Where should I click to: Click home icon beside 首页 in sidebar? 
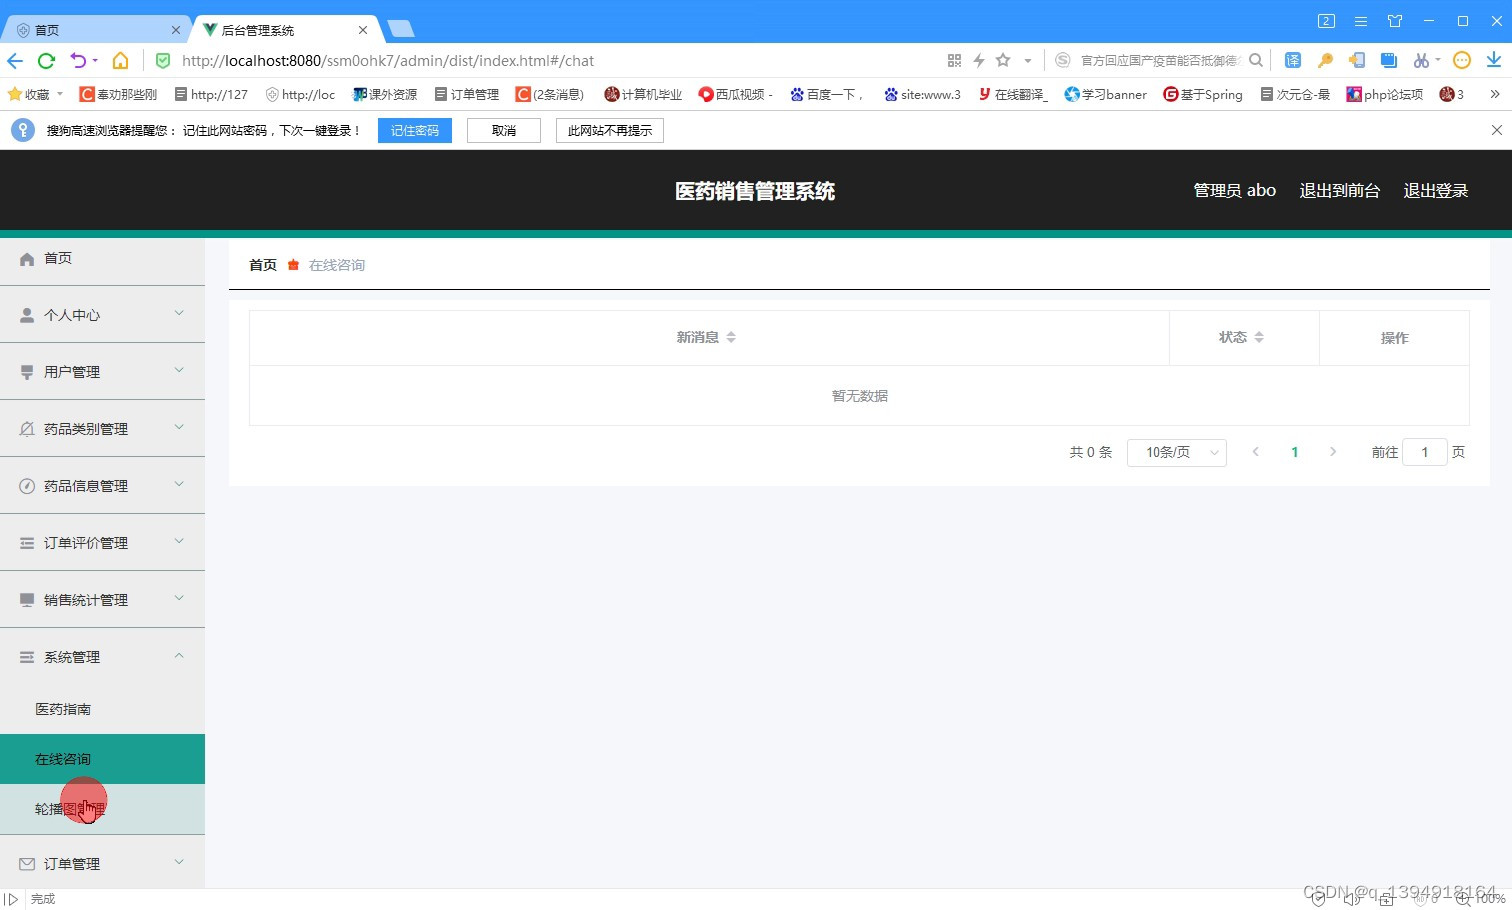(x=27, y=259)
